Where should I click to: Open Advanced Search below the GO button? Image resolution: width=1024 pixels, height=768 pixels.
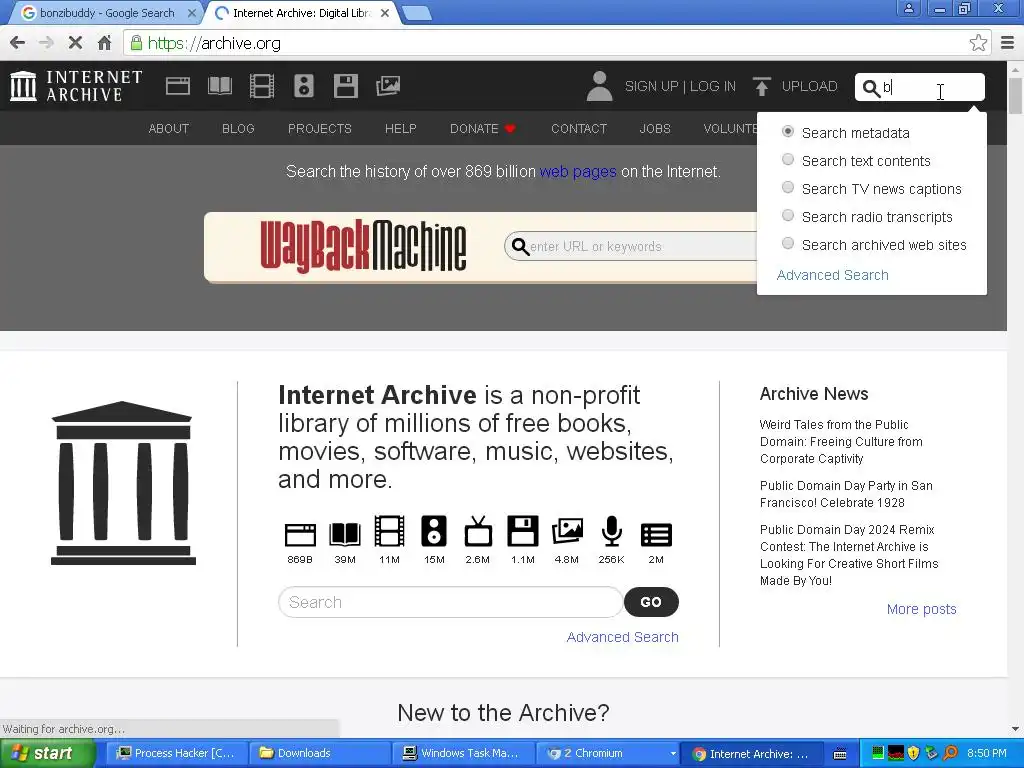[622, 637]
